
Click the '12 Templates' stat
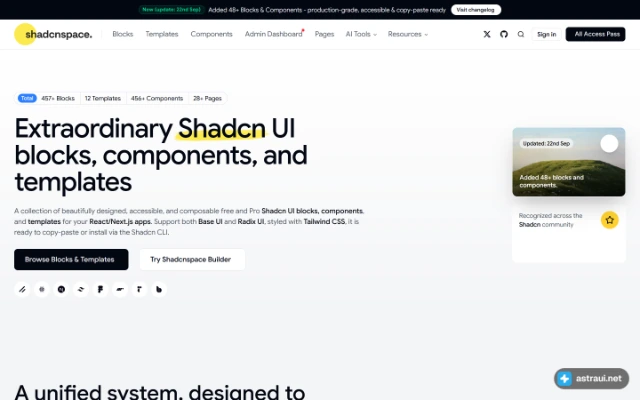tap(102, 98)
